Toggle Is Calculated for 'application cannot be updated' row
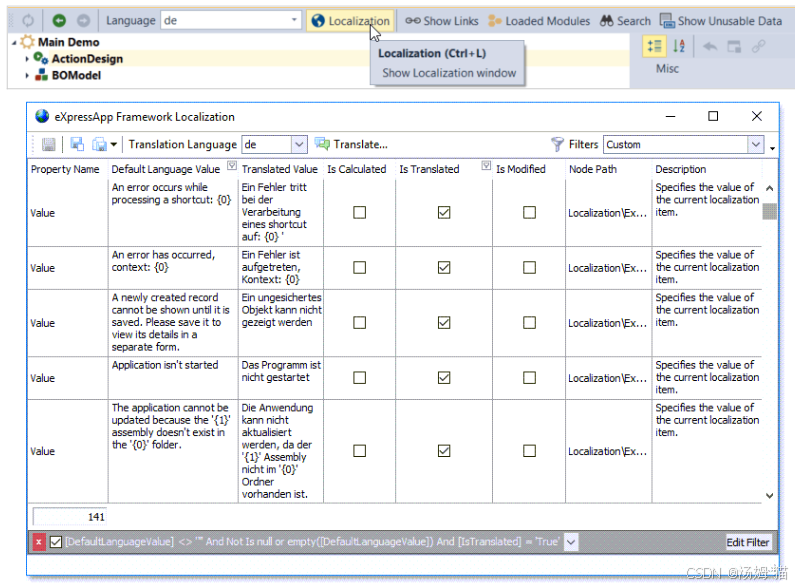The height and width of the screenshot is (587, 795). [359, 451]
